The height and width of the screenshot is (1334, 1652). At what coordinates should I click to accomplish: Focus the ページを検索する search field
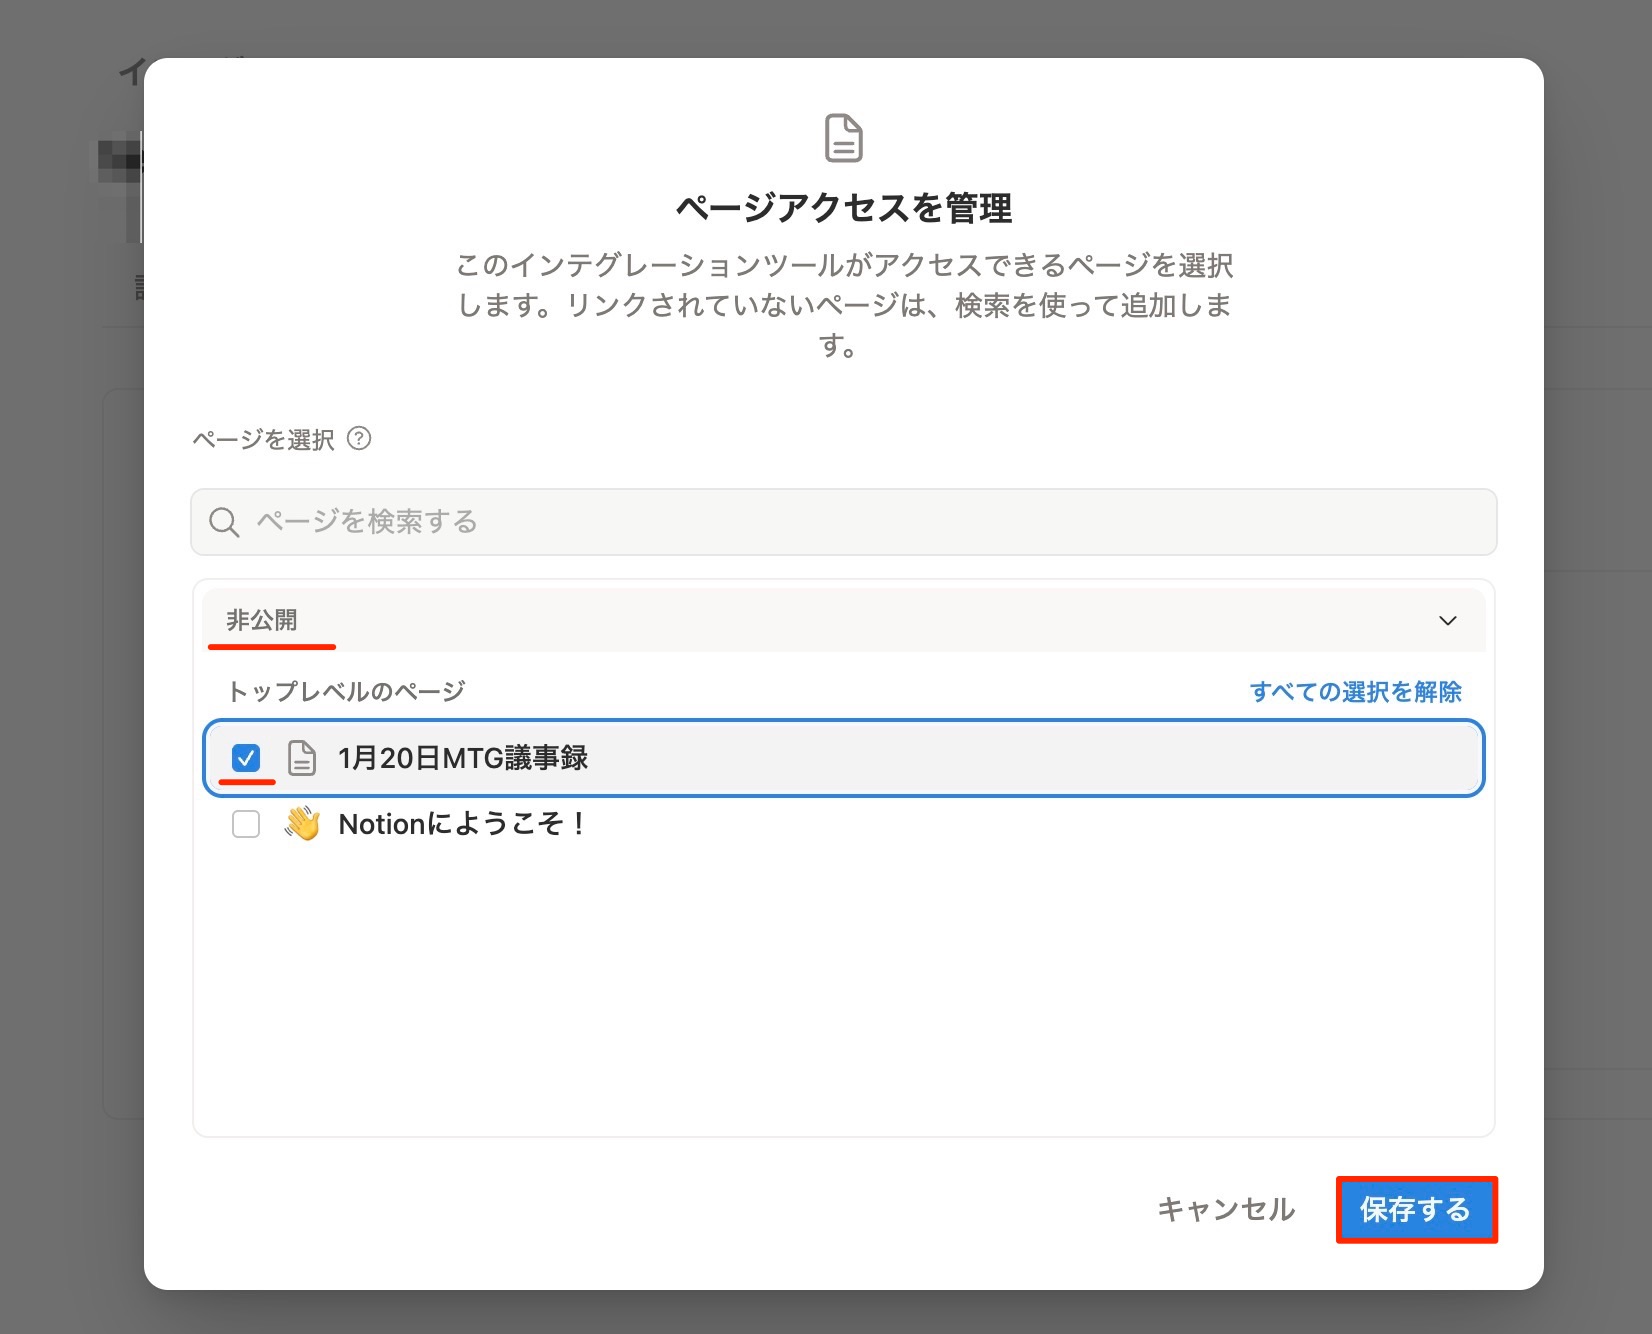pyautogui.click(x=860, y=522)
